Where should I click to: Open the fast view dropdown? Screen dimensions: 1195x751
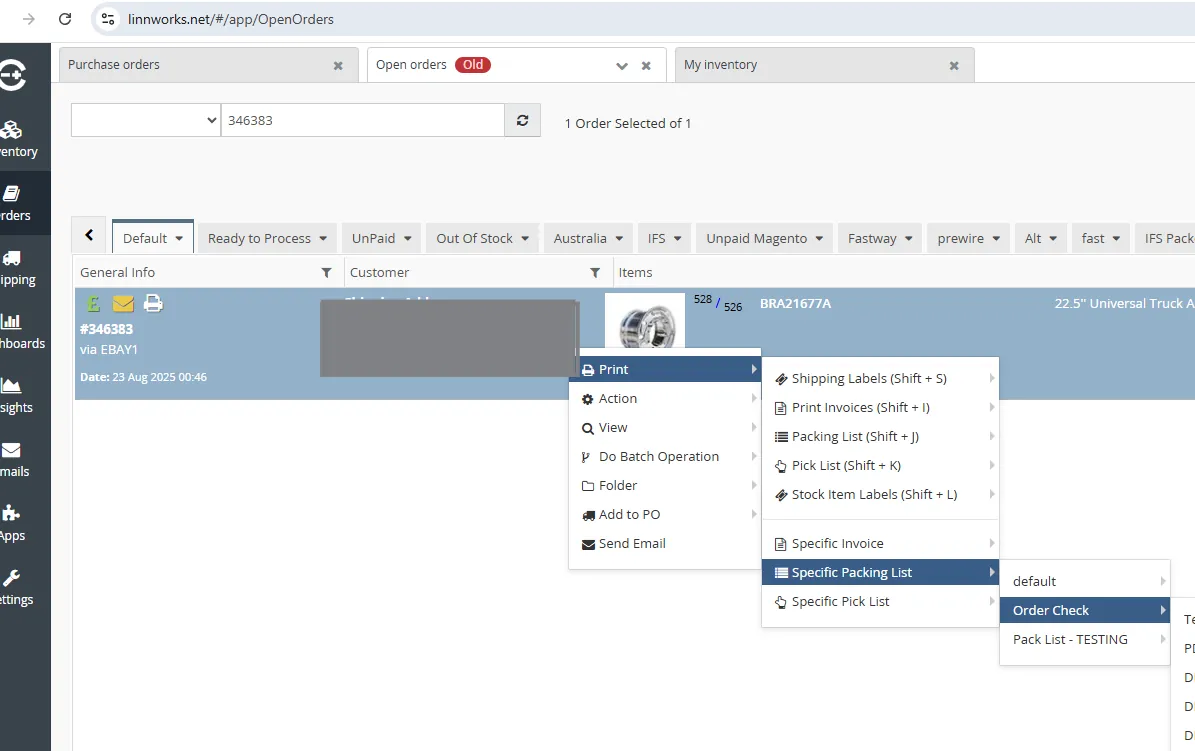pos(1117,239)
